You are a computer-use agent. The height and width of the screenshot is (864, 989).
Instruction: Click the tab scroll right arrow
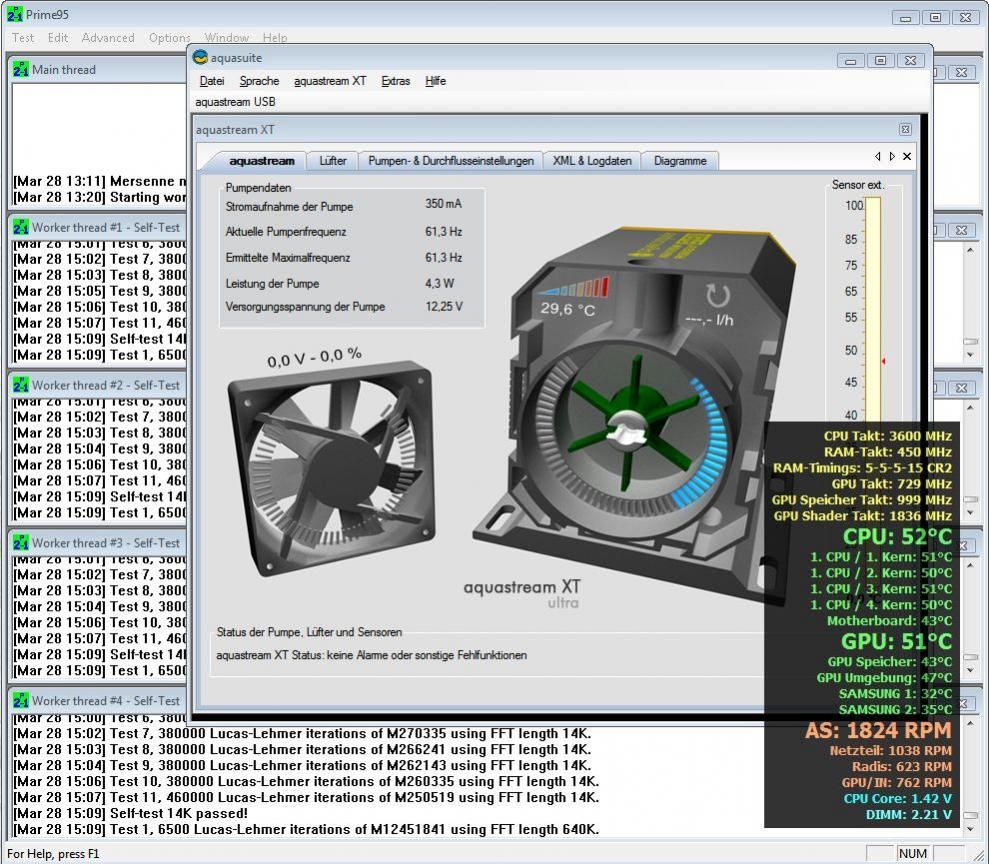point(892,156)
